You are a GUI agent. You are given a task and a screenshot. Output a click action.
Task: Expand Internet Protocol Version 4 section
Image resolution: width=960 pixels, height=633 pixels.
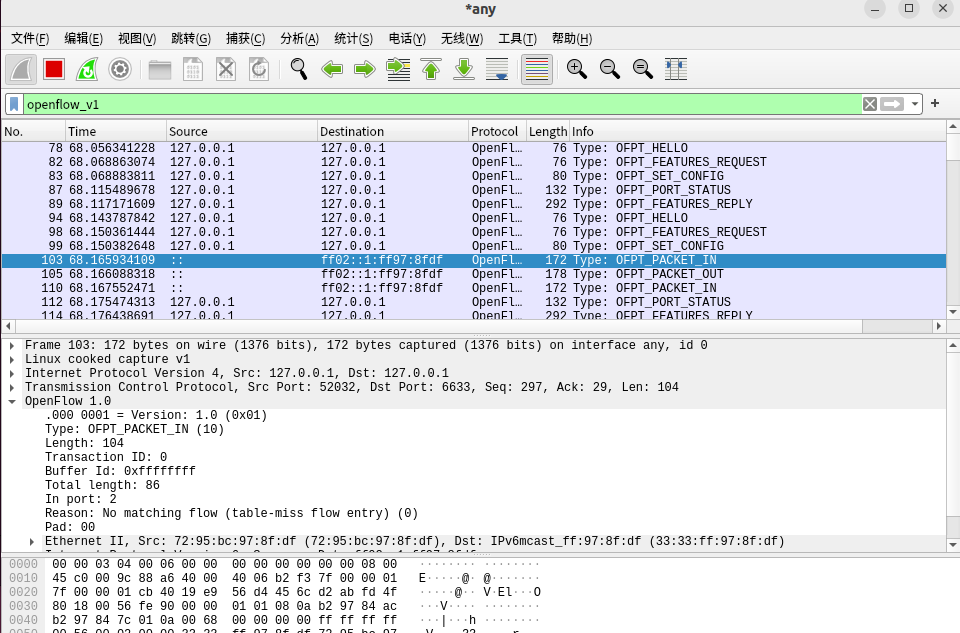12,374
